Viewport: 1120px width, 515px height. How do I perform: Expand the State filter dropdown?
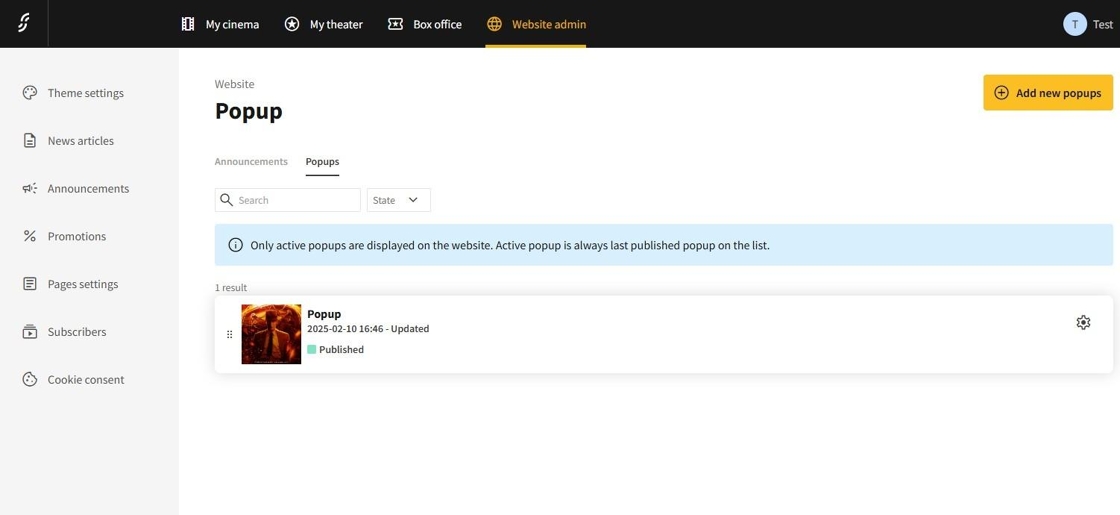pyautogui.click(x=398, y=200)
